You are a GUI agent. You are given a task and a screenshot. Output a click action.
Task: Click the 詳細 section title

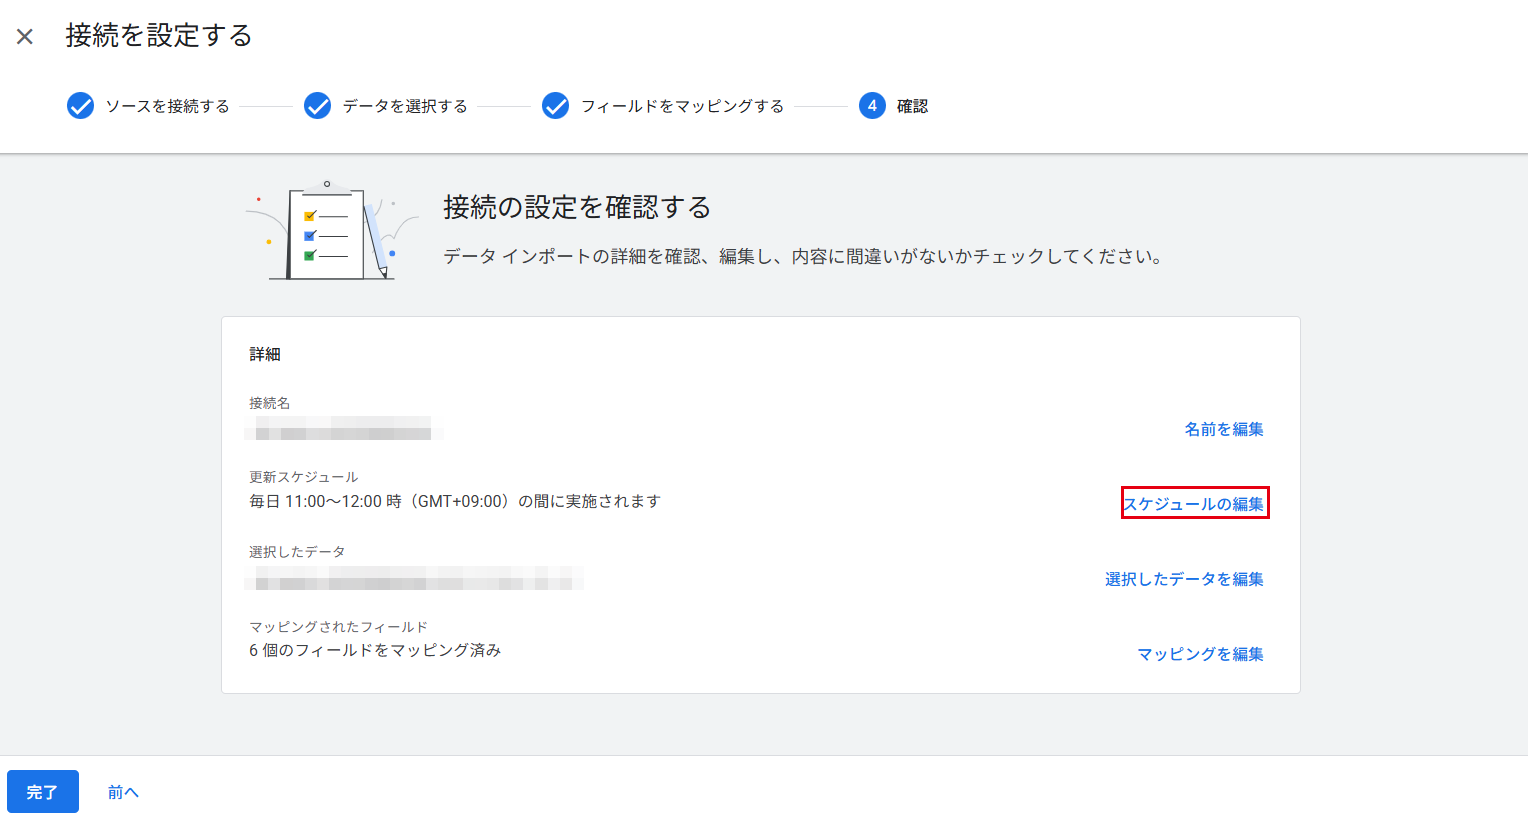click(x=265, y=354)
